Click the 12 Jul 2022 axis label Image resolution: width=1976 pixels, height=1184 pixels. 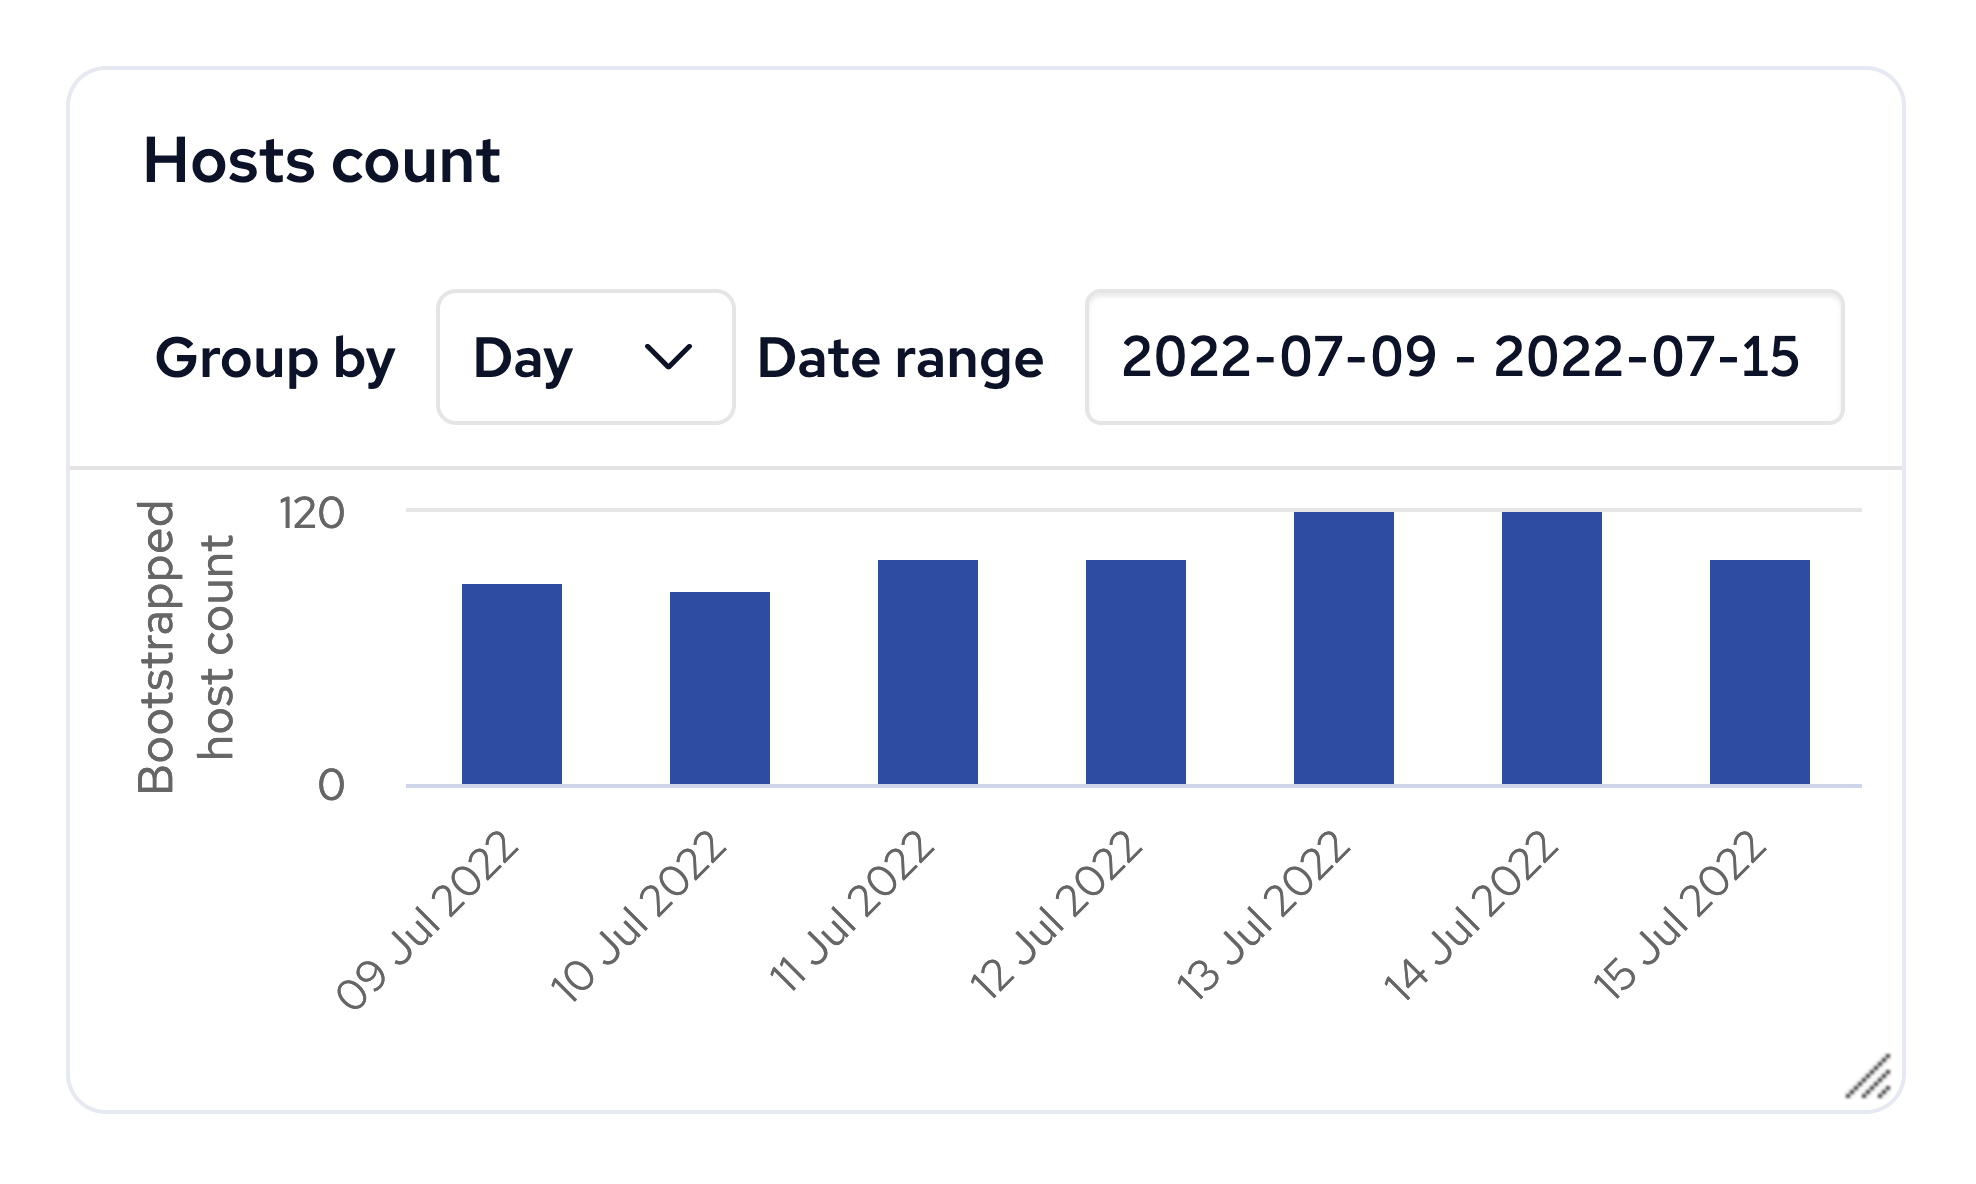pos(1057,915)
